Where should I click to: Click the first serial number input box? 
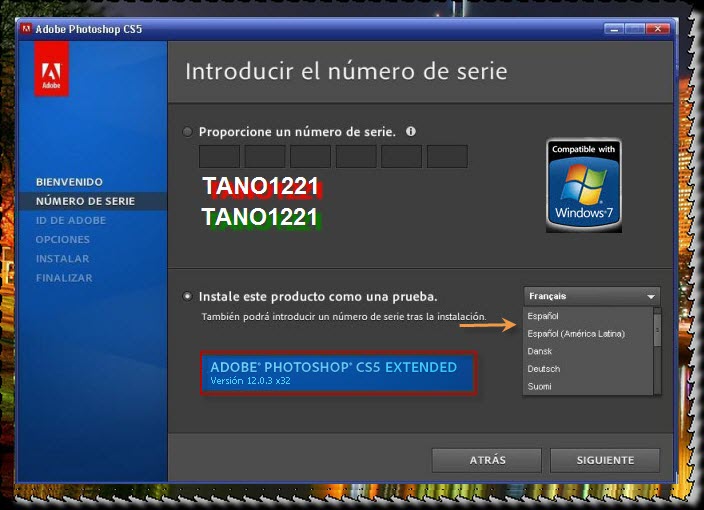pos(219,156)
